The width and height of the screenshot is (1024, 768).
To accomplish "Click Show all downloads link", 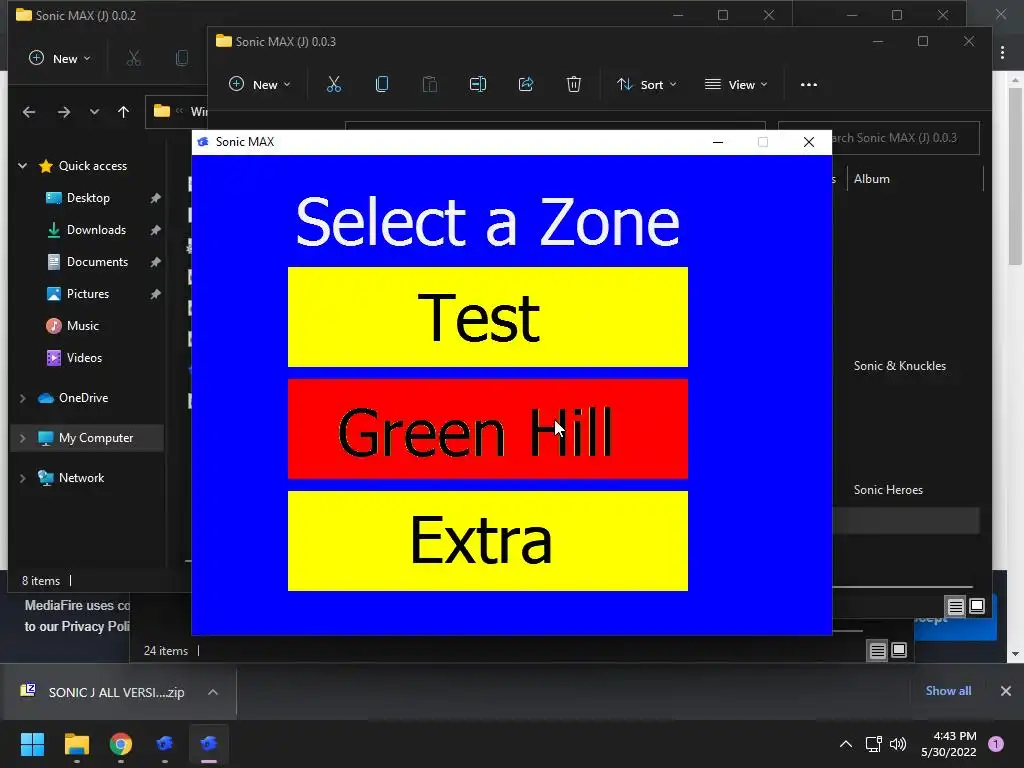I will (x=948, y=690).
